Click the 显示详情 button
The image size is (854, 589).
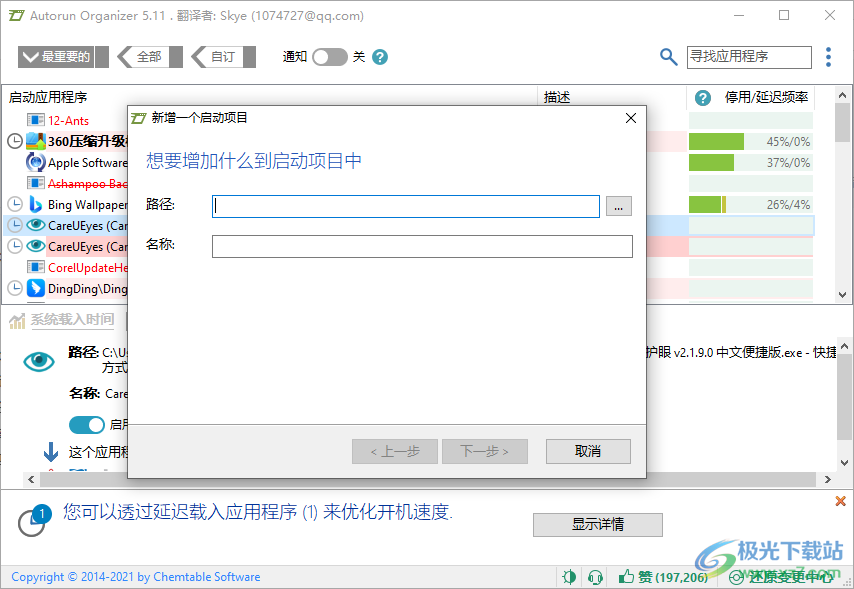coord(597,524)
